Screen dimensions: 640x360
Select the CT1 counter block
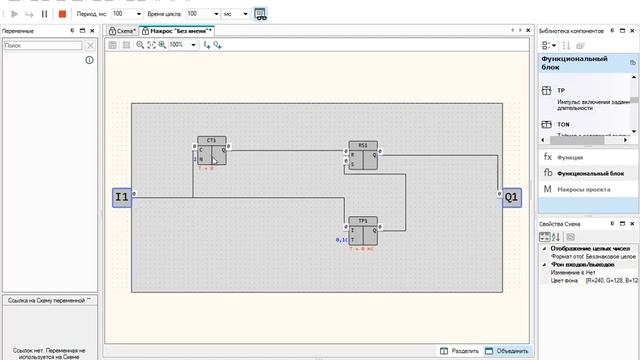click(212, 151)
